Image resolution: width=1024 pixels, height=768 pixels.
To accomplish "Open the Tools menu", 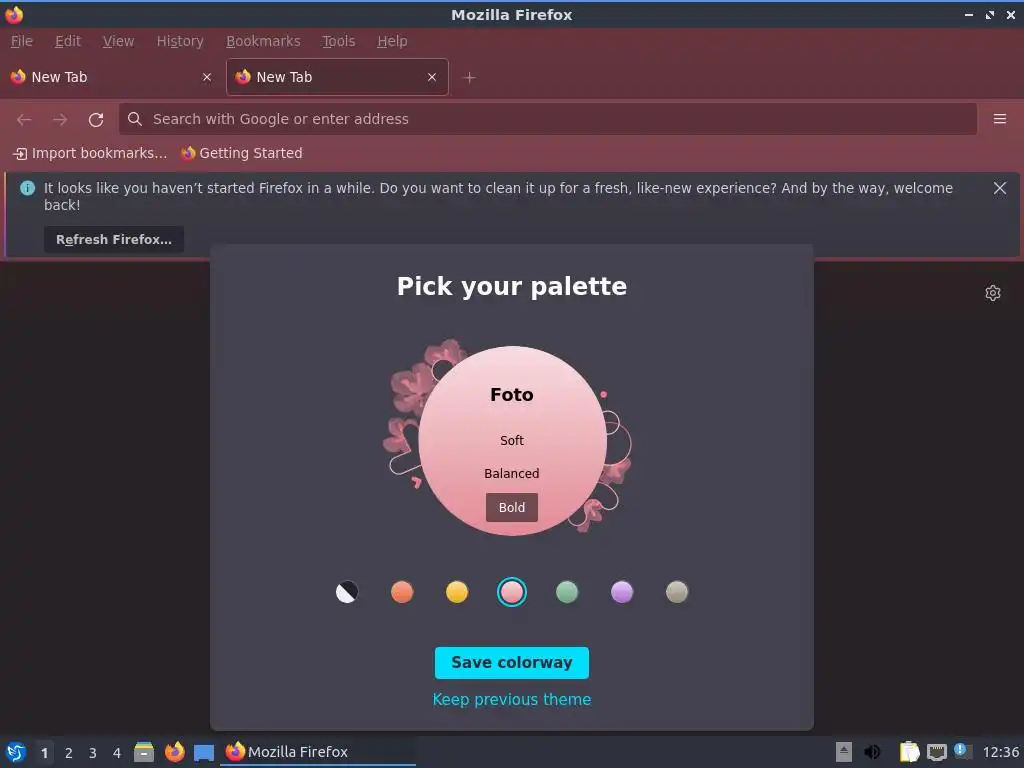I will coord(338,41).
